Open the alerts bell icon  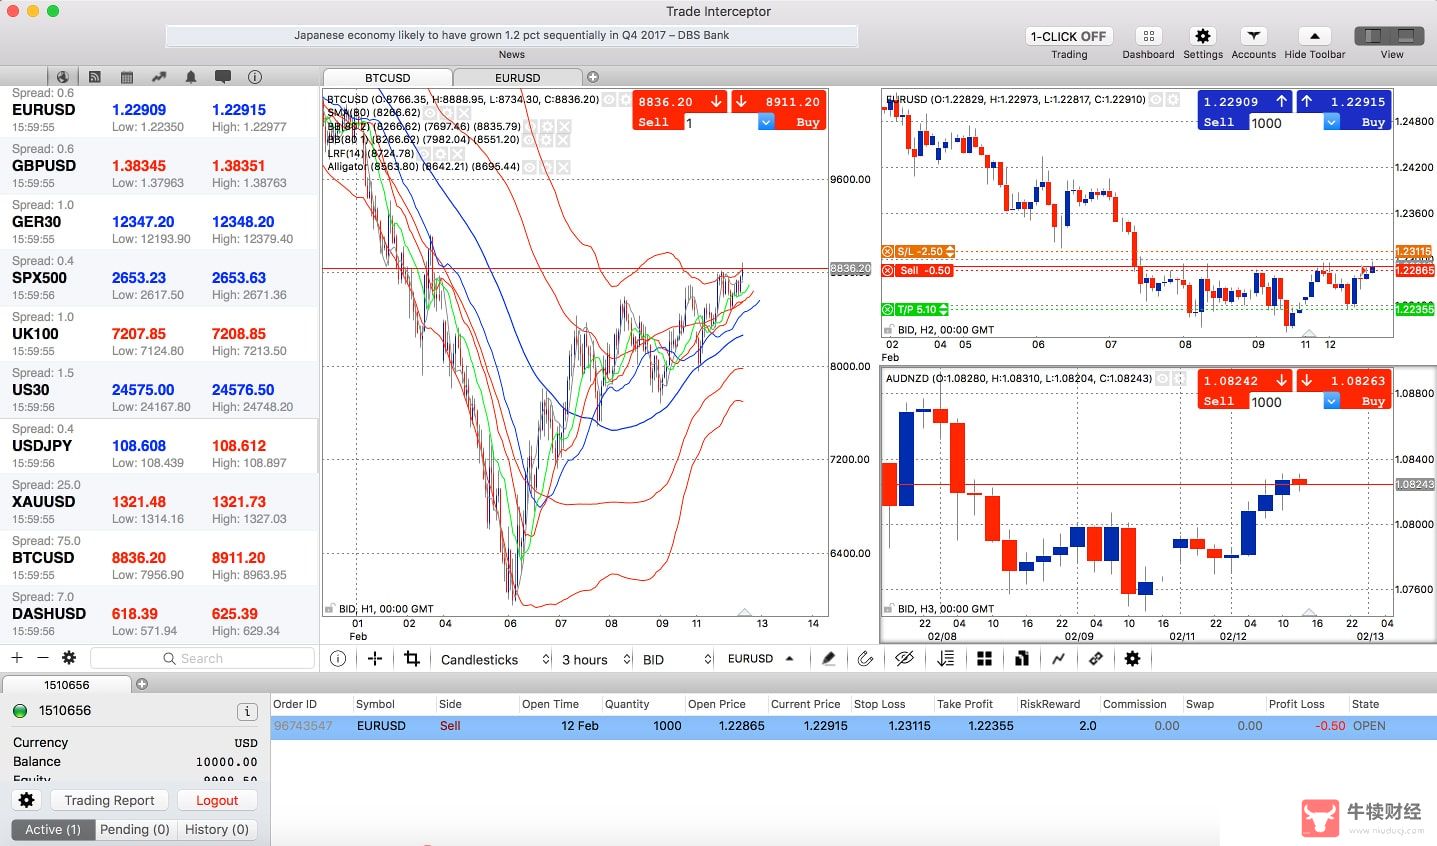click(x=191, y=77)
